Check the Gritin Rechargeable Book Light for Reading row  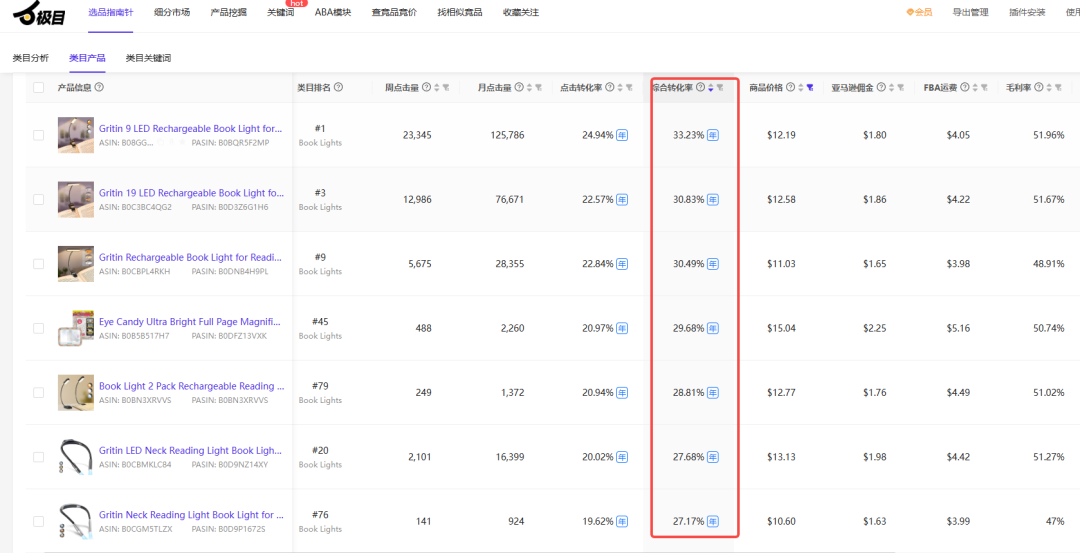[x=39, y=264]
